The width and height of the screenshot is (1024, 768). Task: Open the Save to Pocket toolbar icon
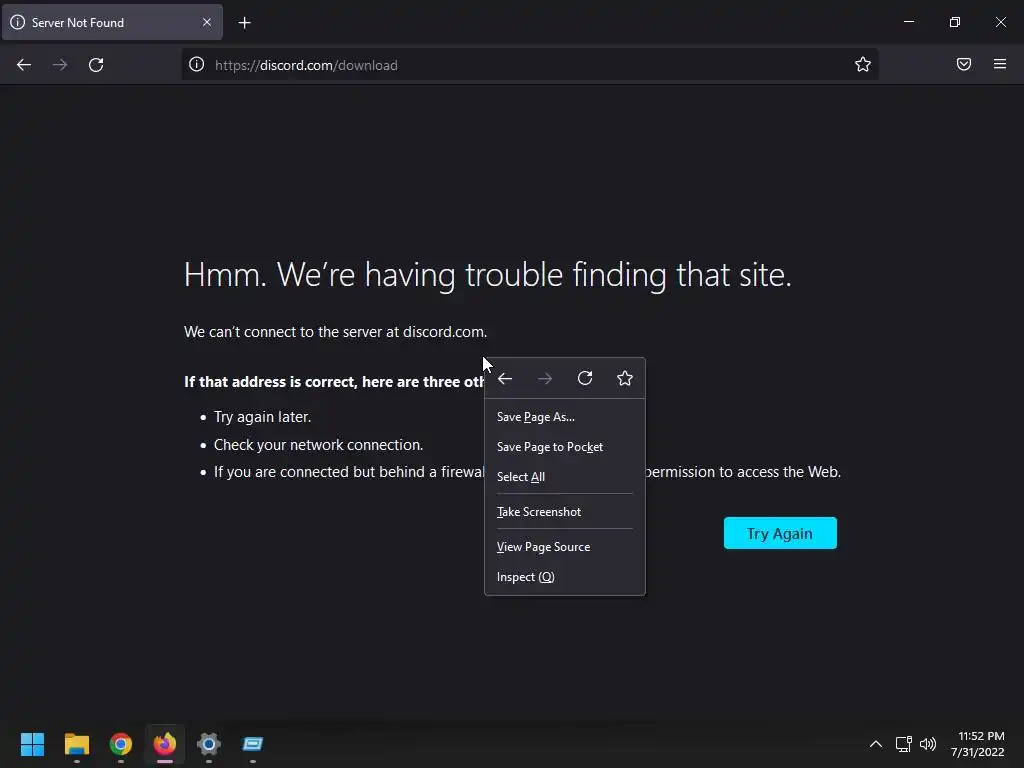point(964,64)
